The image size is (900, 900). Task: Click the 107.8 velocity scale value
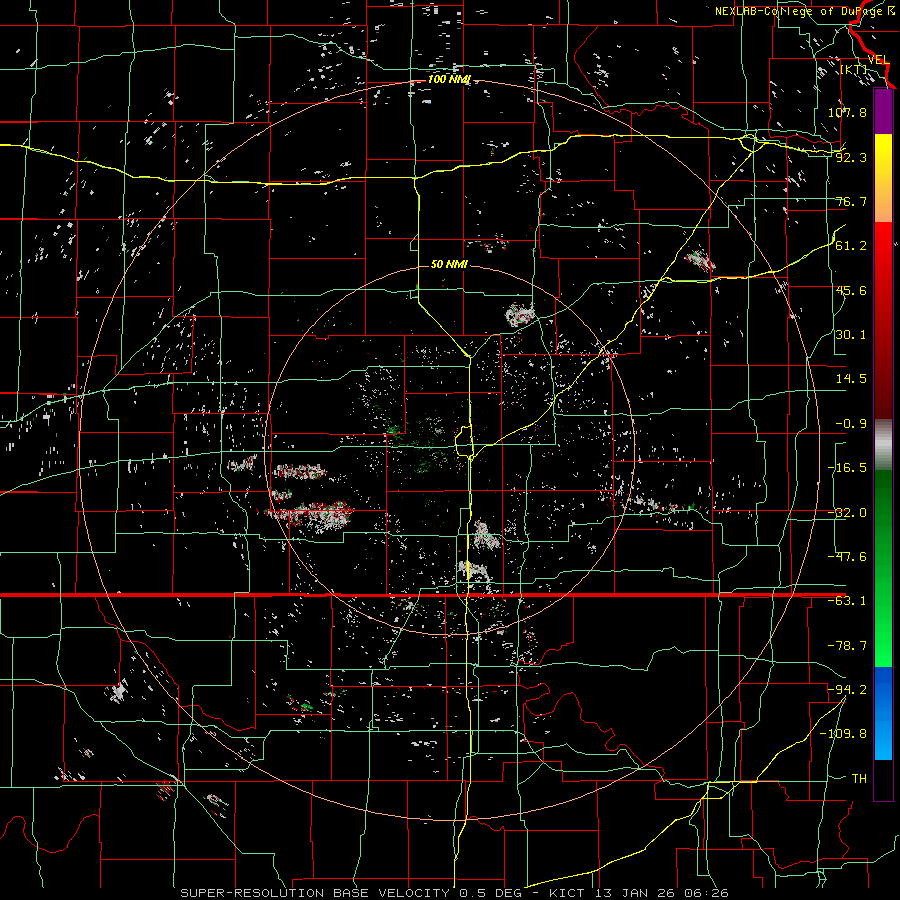[x=847, y=112]
